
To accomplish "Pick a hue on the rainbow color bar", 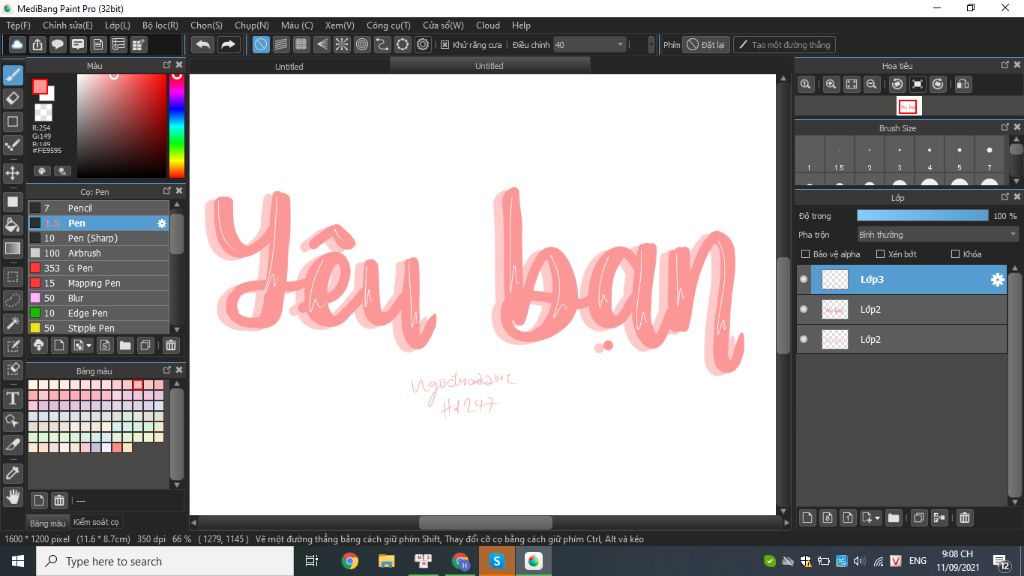I will click(176, 125).
